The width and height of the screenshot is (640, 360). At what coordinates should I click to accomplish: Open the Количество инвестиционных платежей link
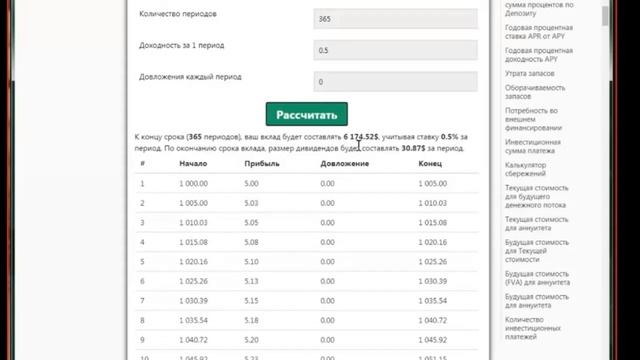533,328
